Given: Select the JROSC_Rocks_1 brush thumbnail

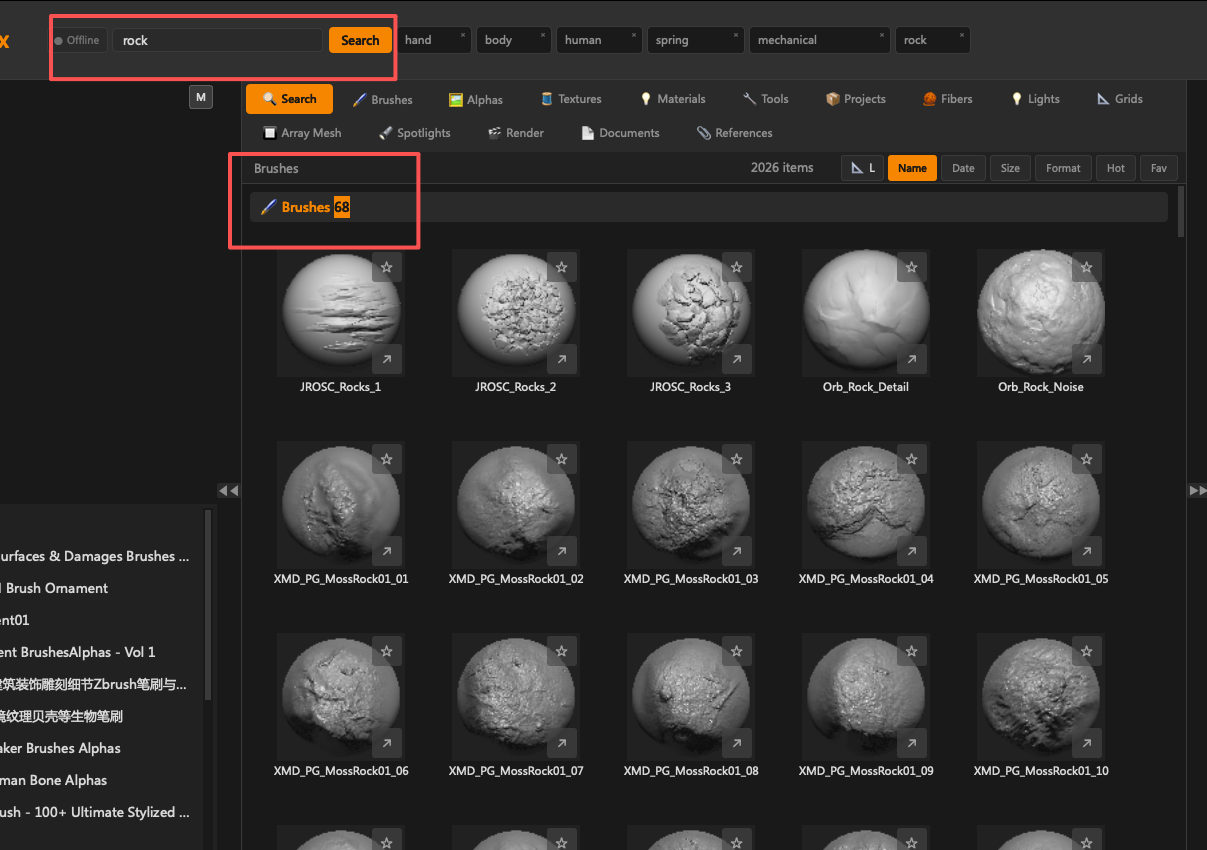Looking at the screenshot, I should click(341, 312).
